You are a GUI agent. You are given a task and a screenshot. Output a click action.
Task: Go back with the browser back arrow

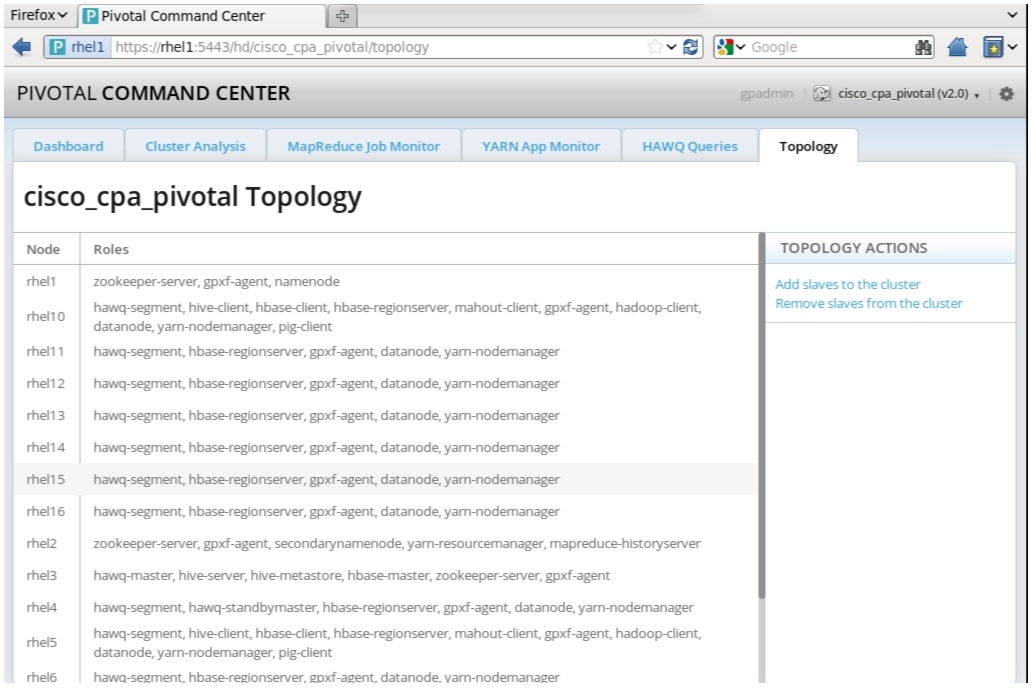click(22, 47)
